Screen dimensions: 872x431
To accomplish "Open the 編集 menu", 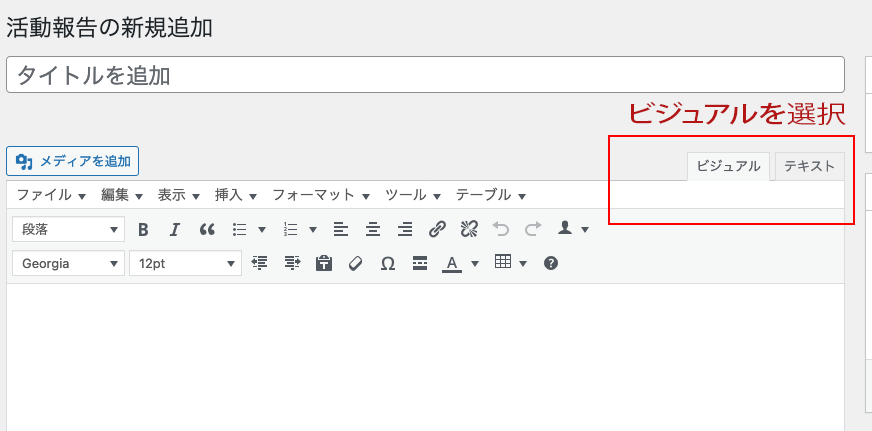I will pyautogui.click(x=122, y=195).
